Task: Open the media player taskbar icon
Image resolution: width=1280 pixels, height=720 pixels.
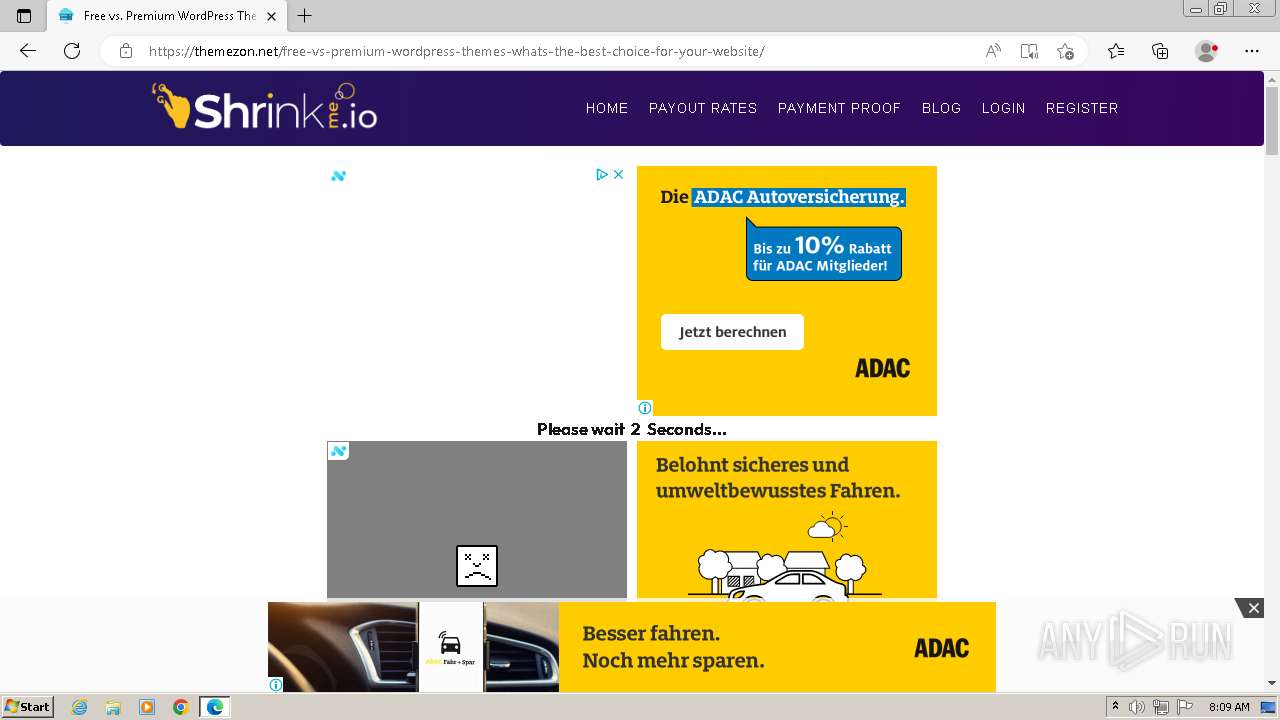Action: (147, 707)
